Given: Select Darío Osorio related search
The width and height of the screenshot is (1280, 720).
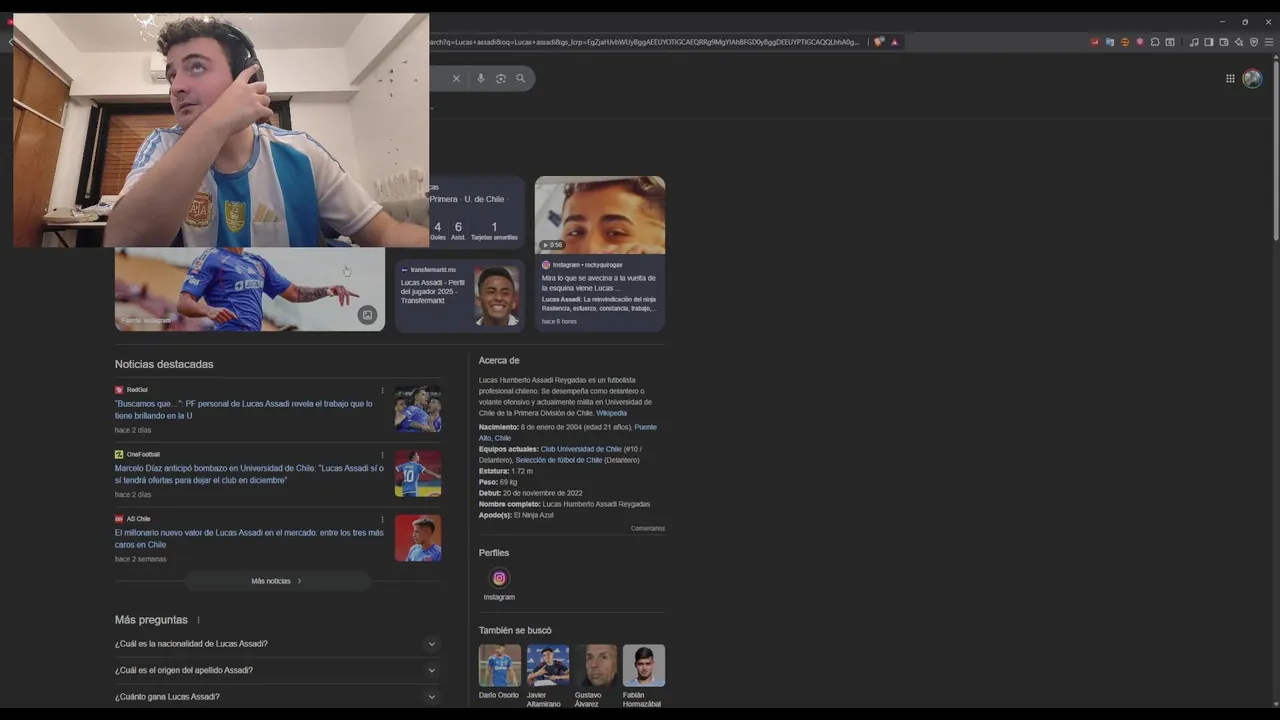Looking at the screenshot, I should pos(499,672).
